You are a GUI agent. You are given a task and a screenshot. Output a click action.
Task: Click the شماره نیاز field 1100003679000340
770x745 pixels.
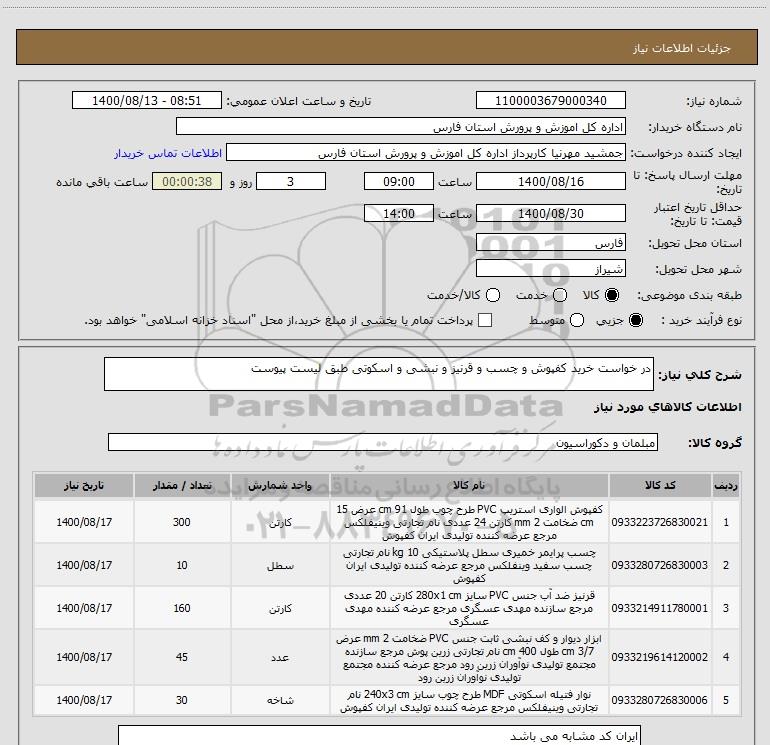(x=550, y=100)
